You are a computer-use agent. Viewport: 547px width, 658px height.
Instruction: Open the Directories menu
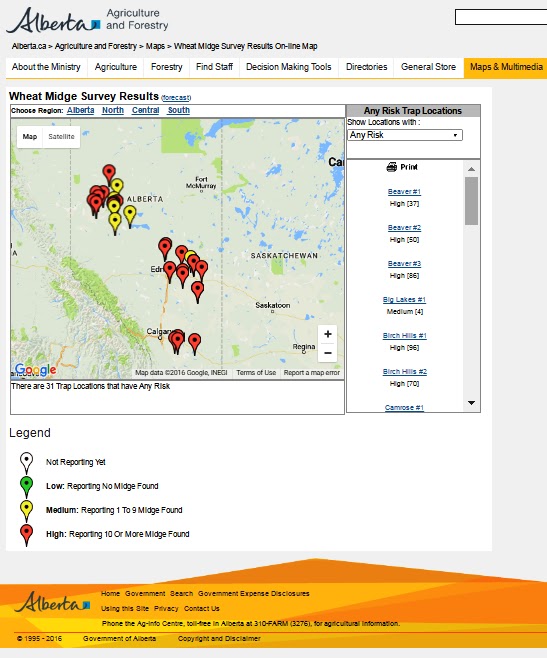pos(366,67)
